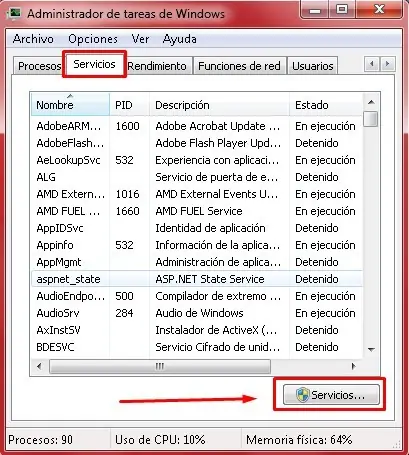Sort list by Estado column header

325,105
